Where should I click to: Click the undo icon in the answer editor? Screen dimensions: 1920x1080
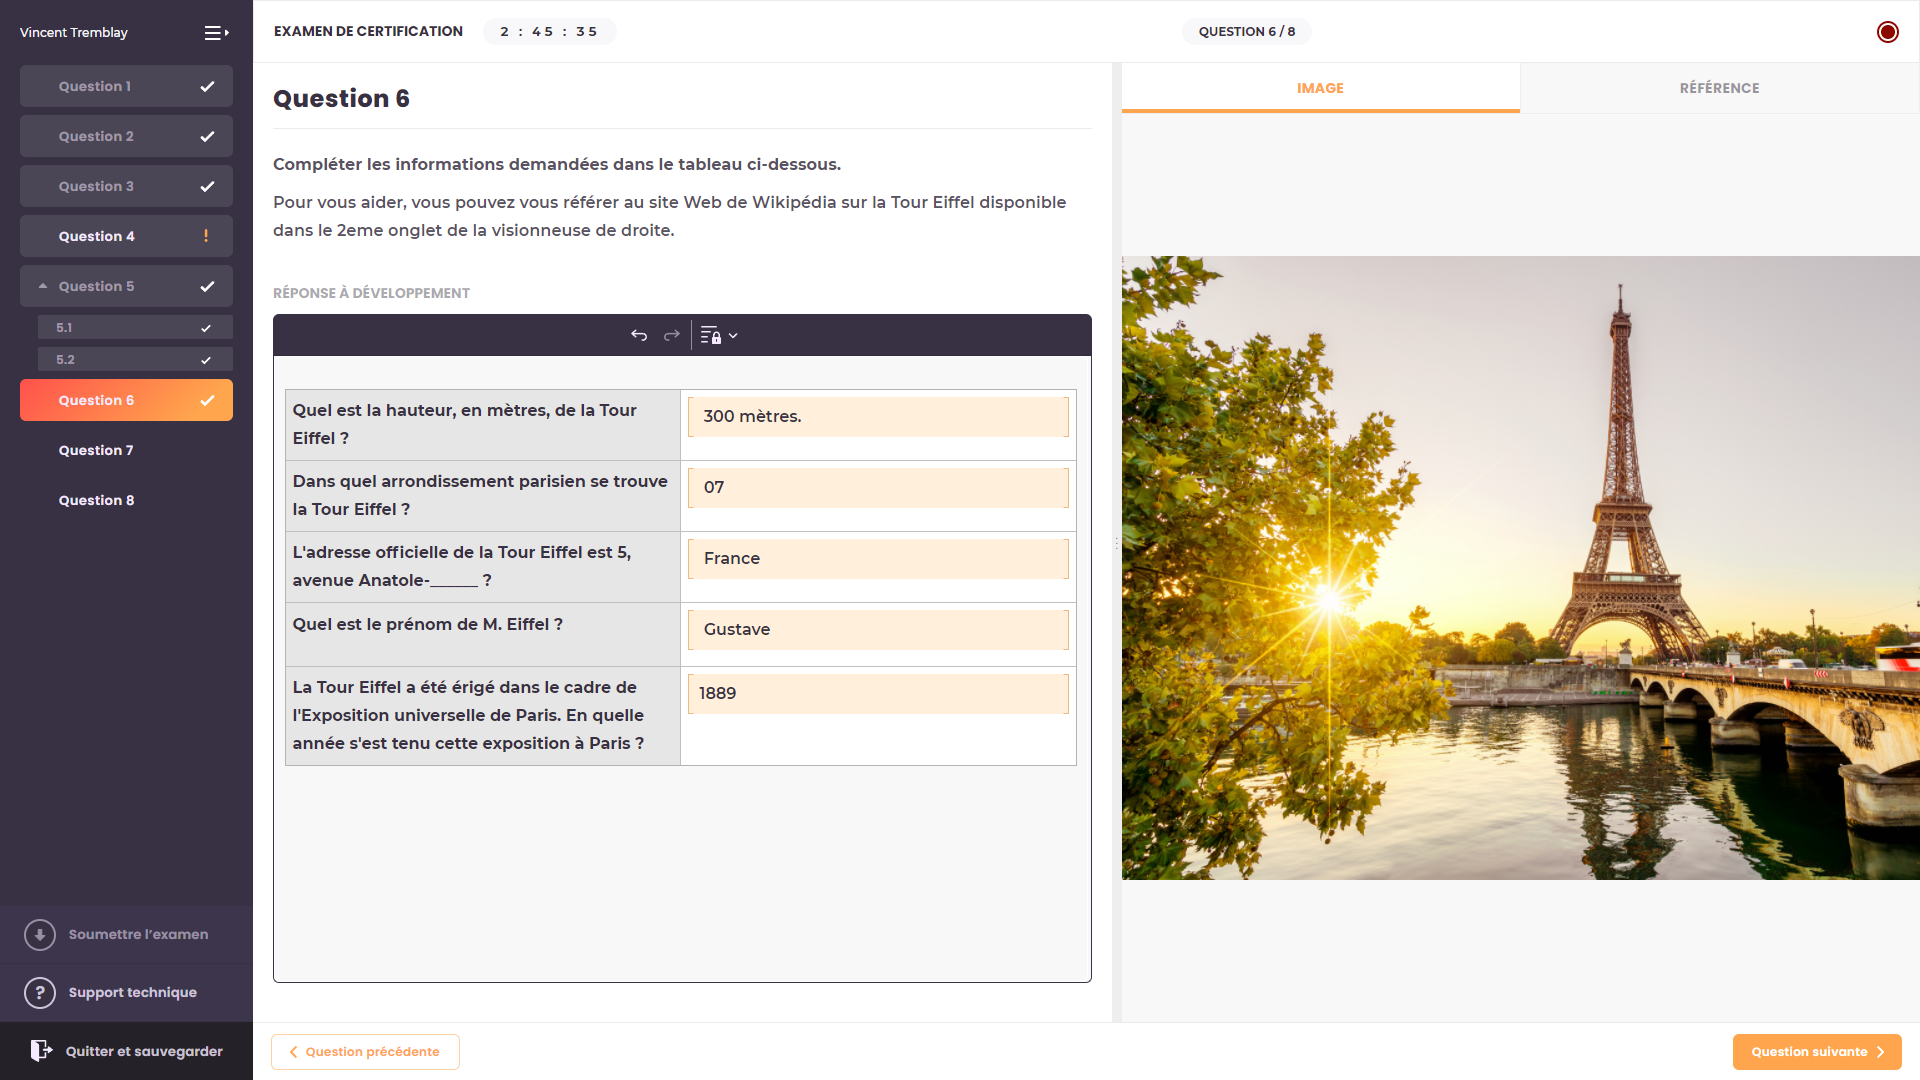(639, 335)
